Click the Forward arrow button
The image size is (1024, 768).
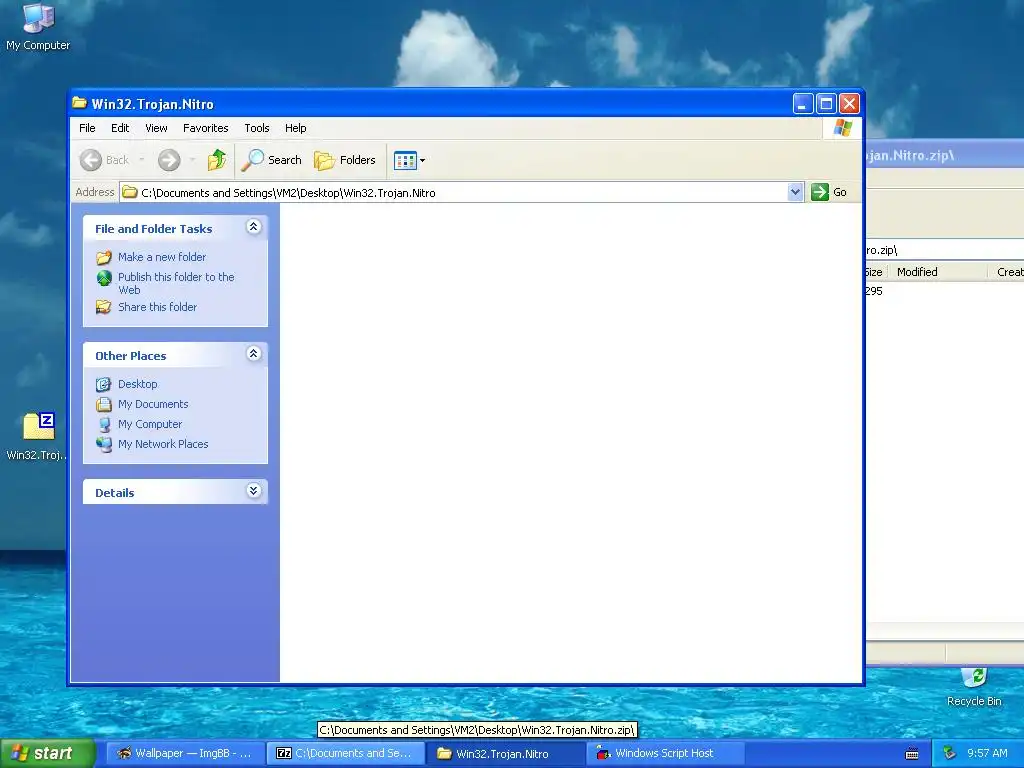[x=169, y=160]
